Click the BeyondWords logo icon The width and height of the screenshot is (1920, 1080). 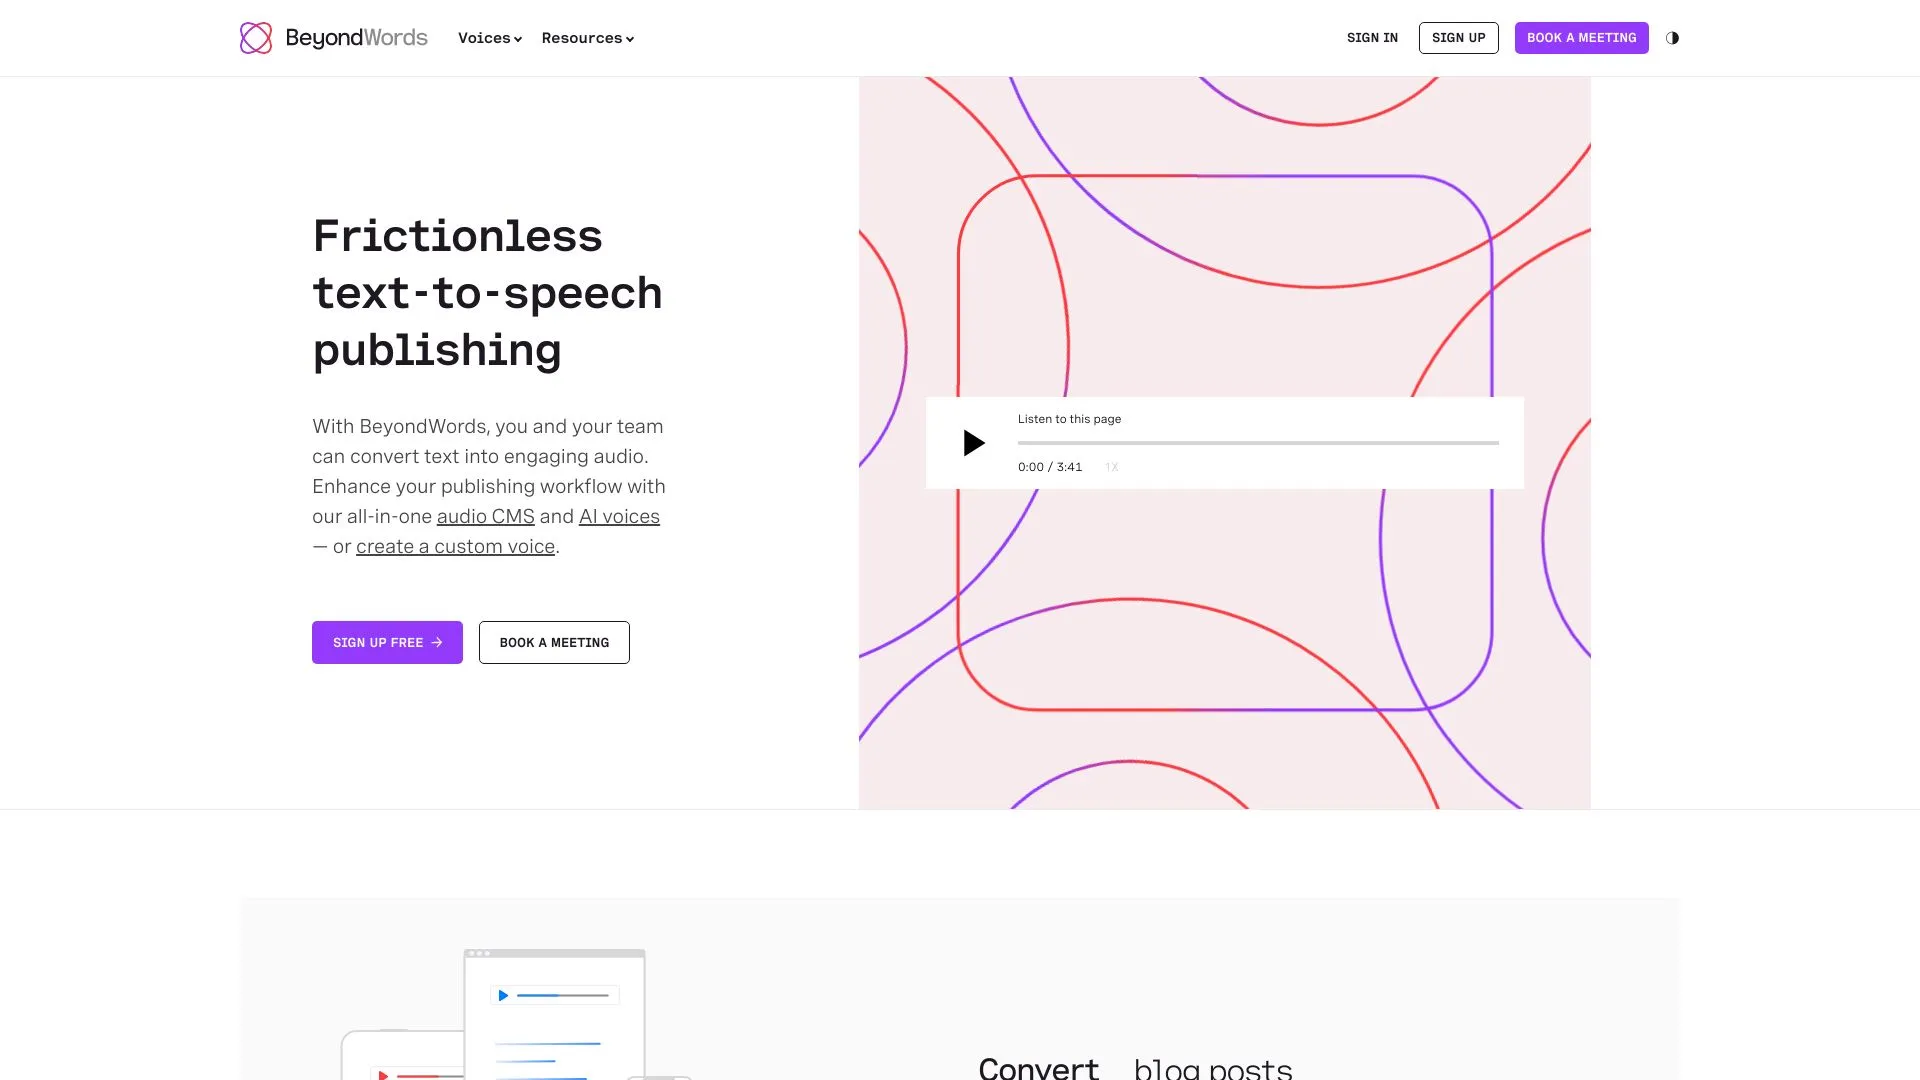[x=256, y=37]
